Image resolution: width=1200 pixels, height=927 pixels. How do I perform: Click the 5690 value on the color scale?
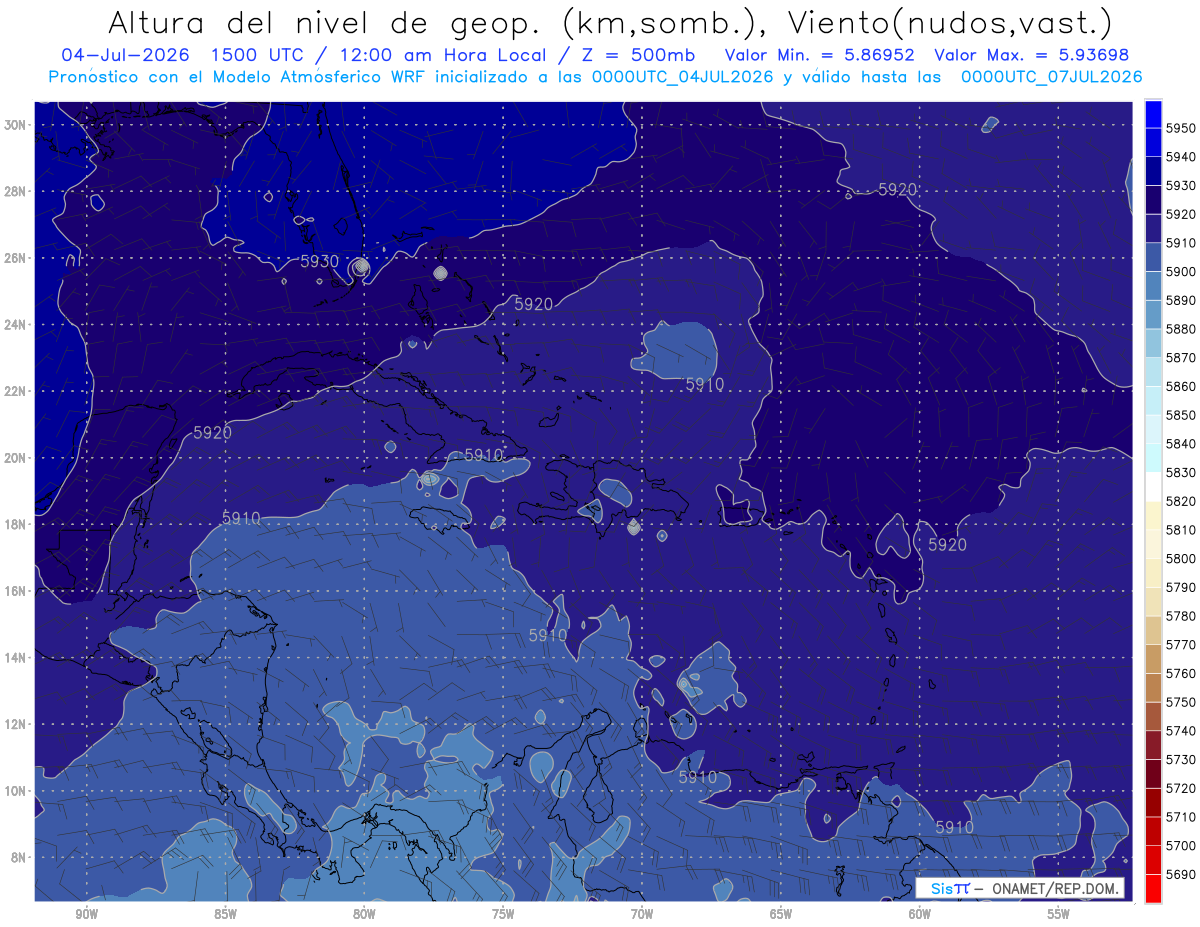point(1181,874)
